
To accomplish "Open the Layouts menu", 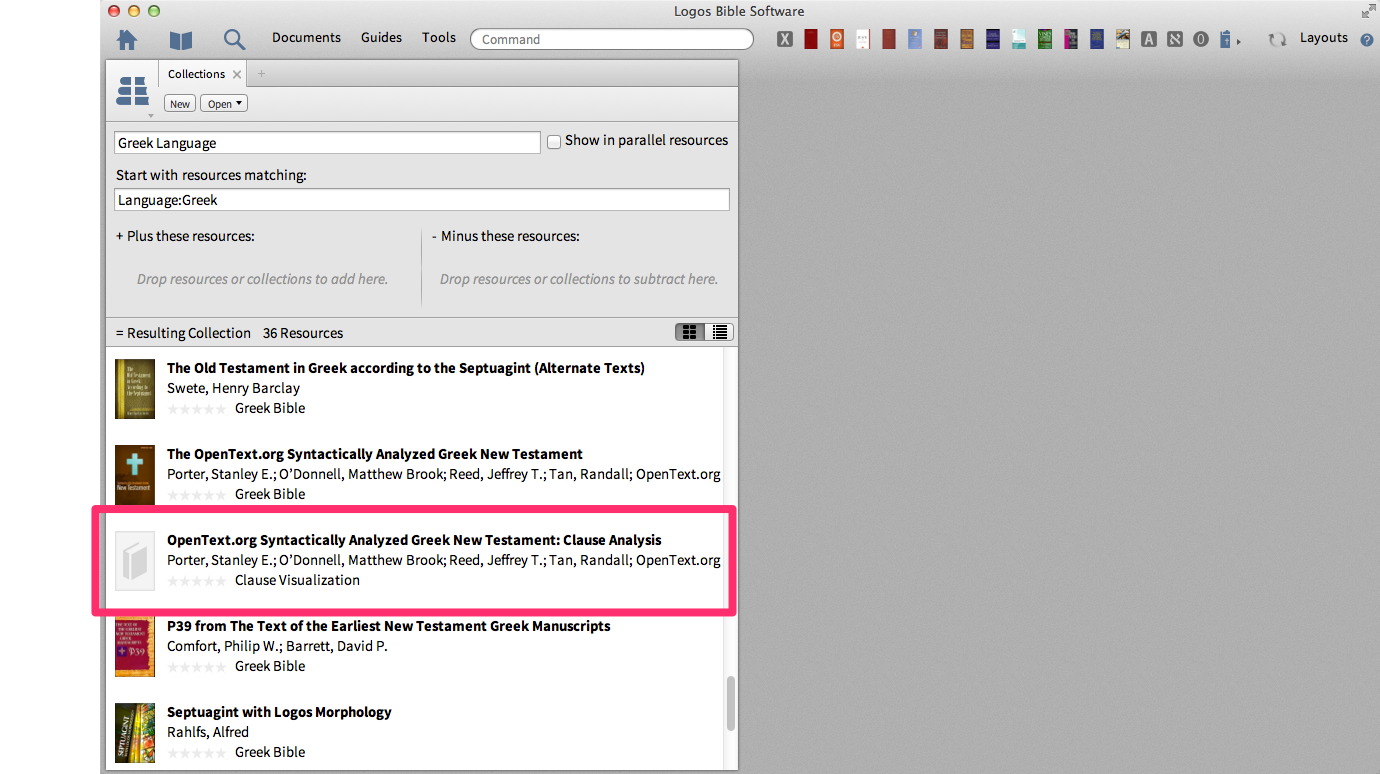I will click(1324, 37).
